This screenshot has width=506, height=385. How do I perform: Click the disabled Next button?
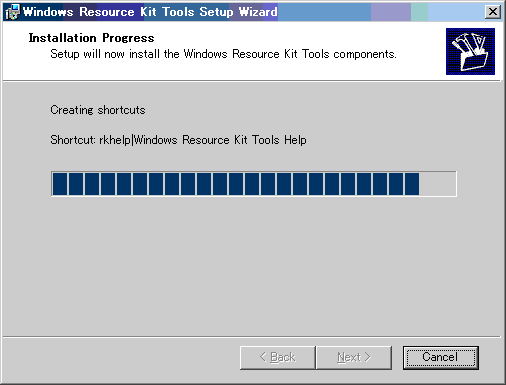click(354, 357)
